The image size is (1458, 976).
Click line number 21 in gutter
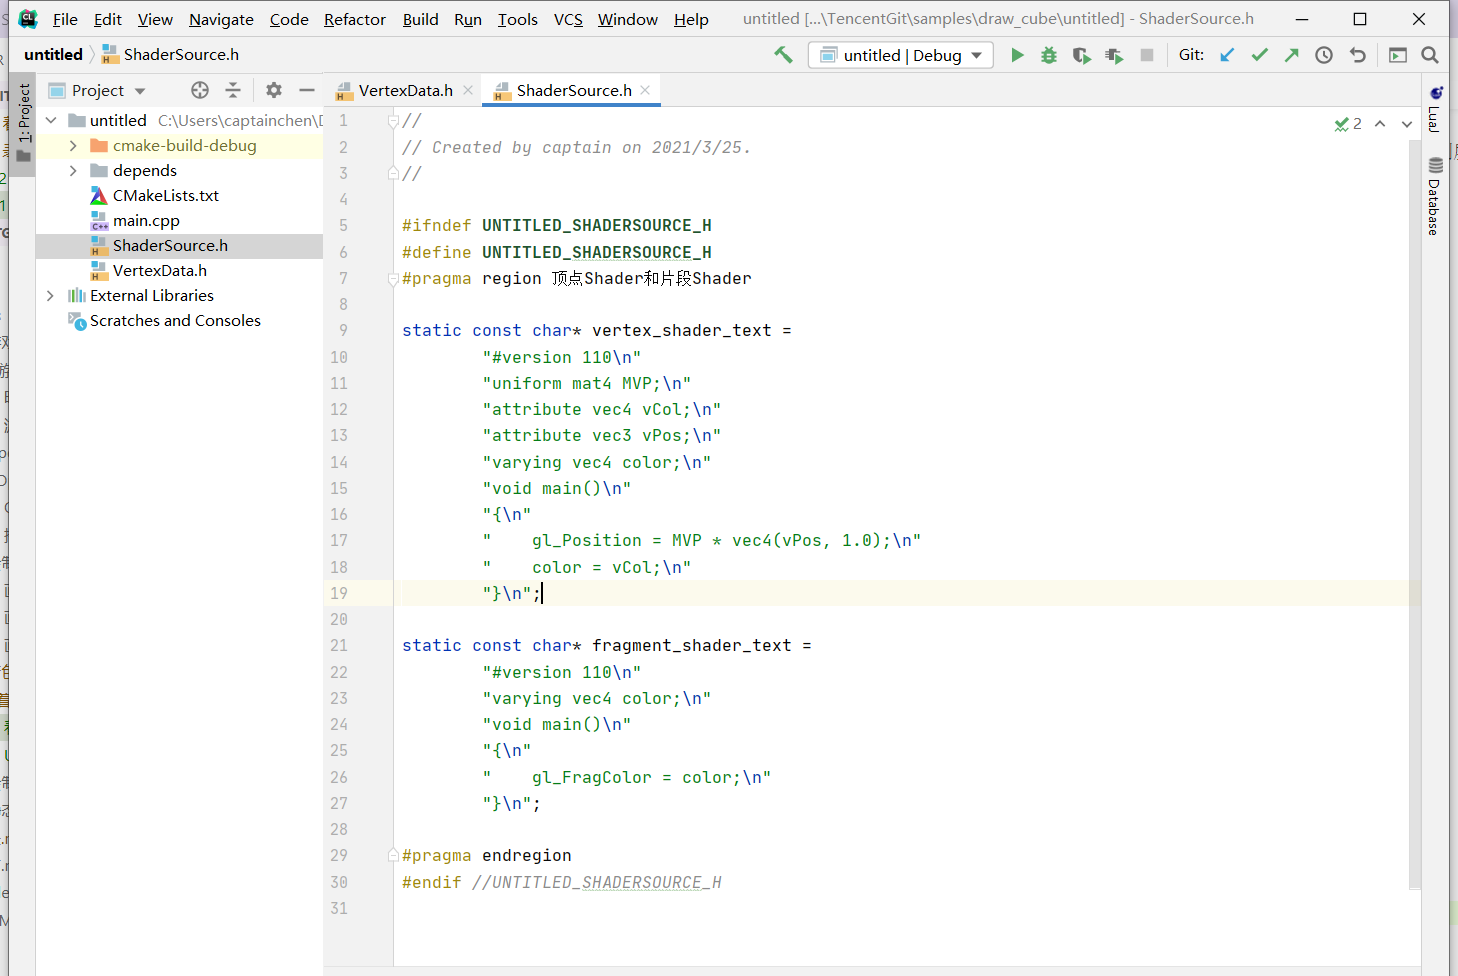coord(339,646)
